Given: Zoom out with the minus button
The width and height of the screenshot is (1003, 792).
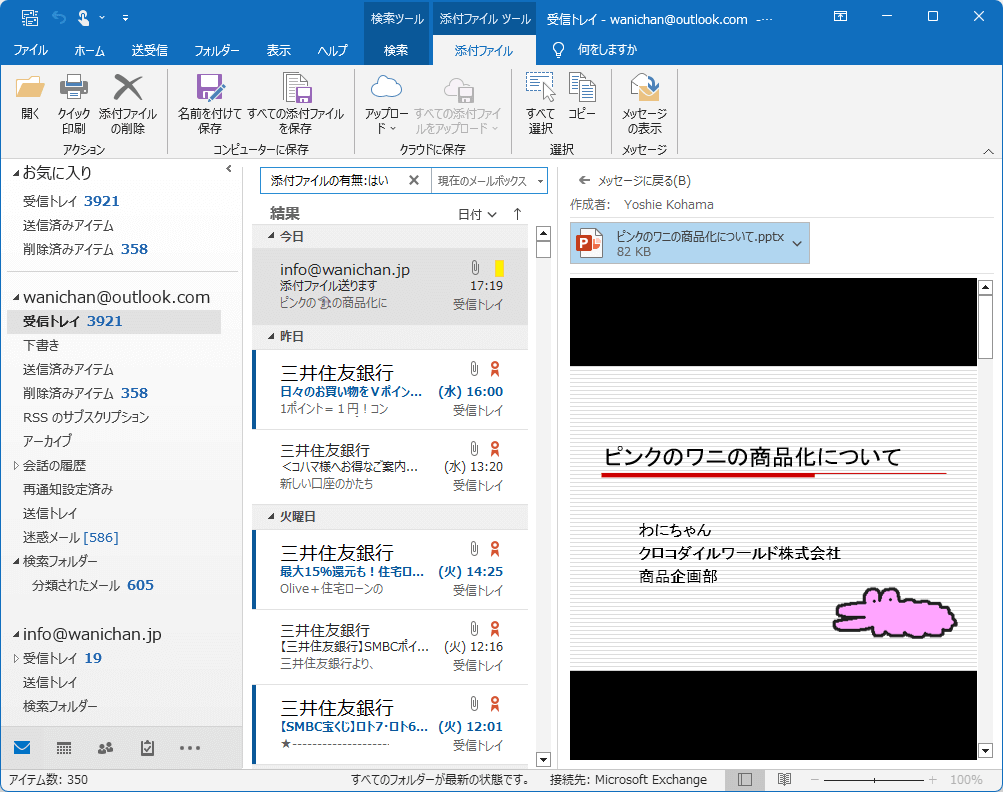Looking at the screenshot, I should pos(815,779).
